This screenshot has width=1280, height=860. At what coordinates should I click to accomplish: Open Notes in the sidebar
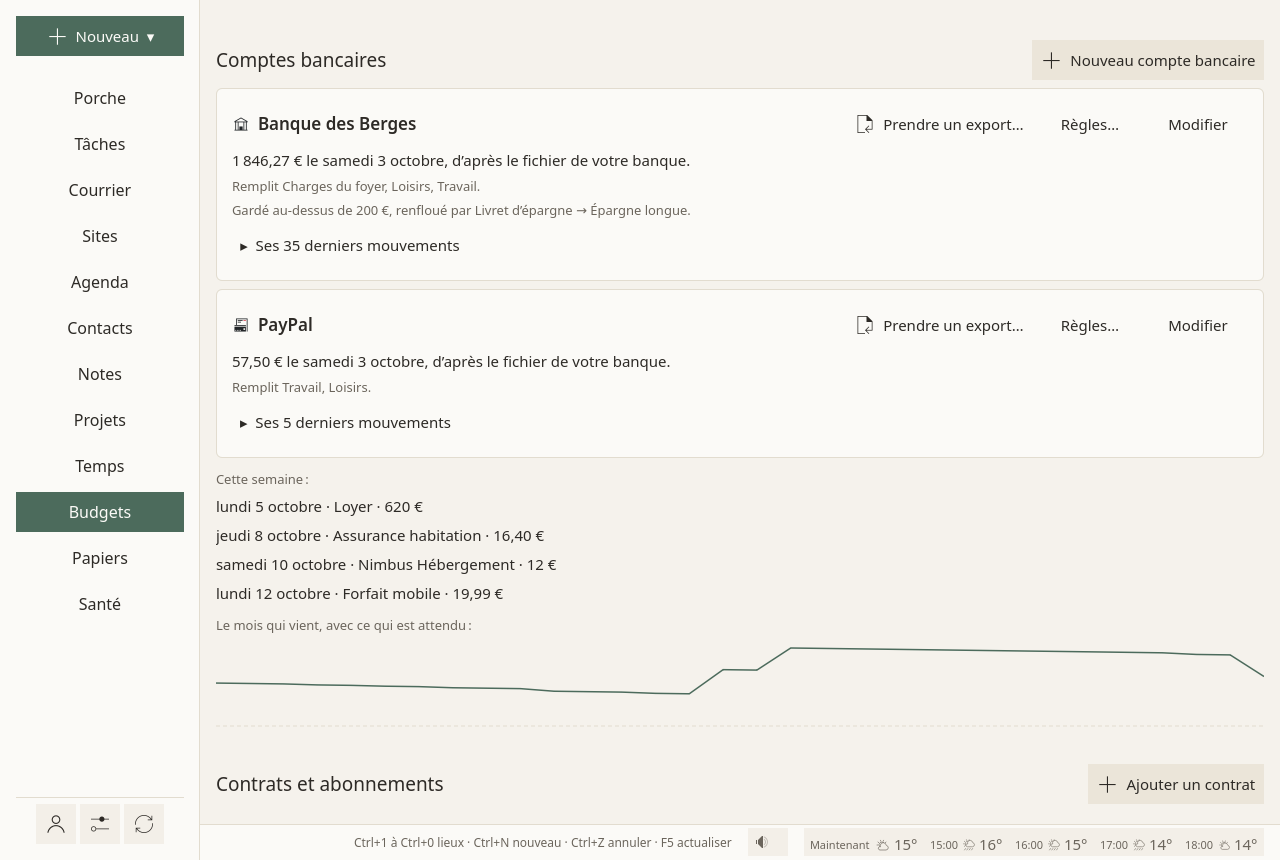point(100,374)
